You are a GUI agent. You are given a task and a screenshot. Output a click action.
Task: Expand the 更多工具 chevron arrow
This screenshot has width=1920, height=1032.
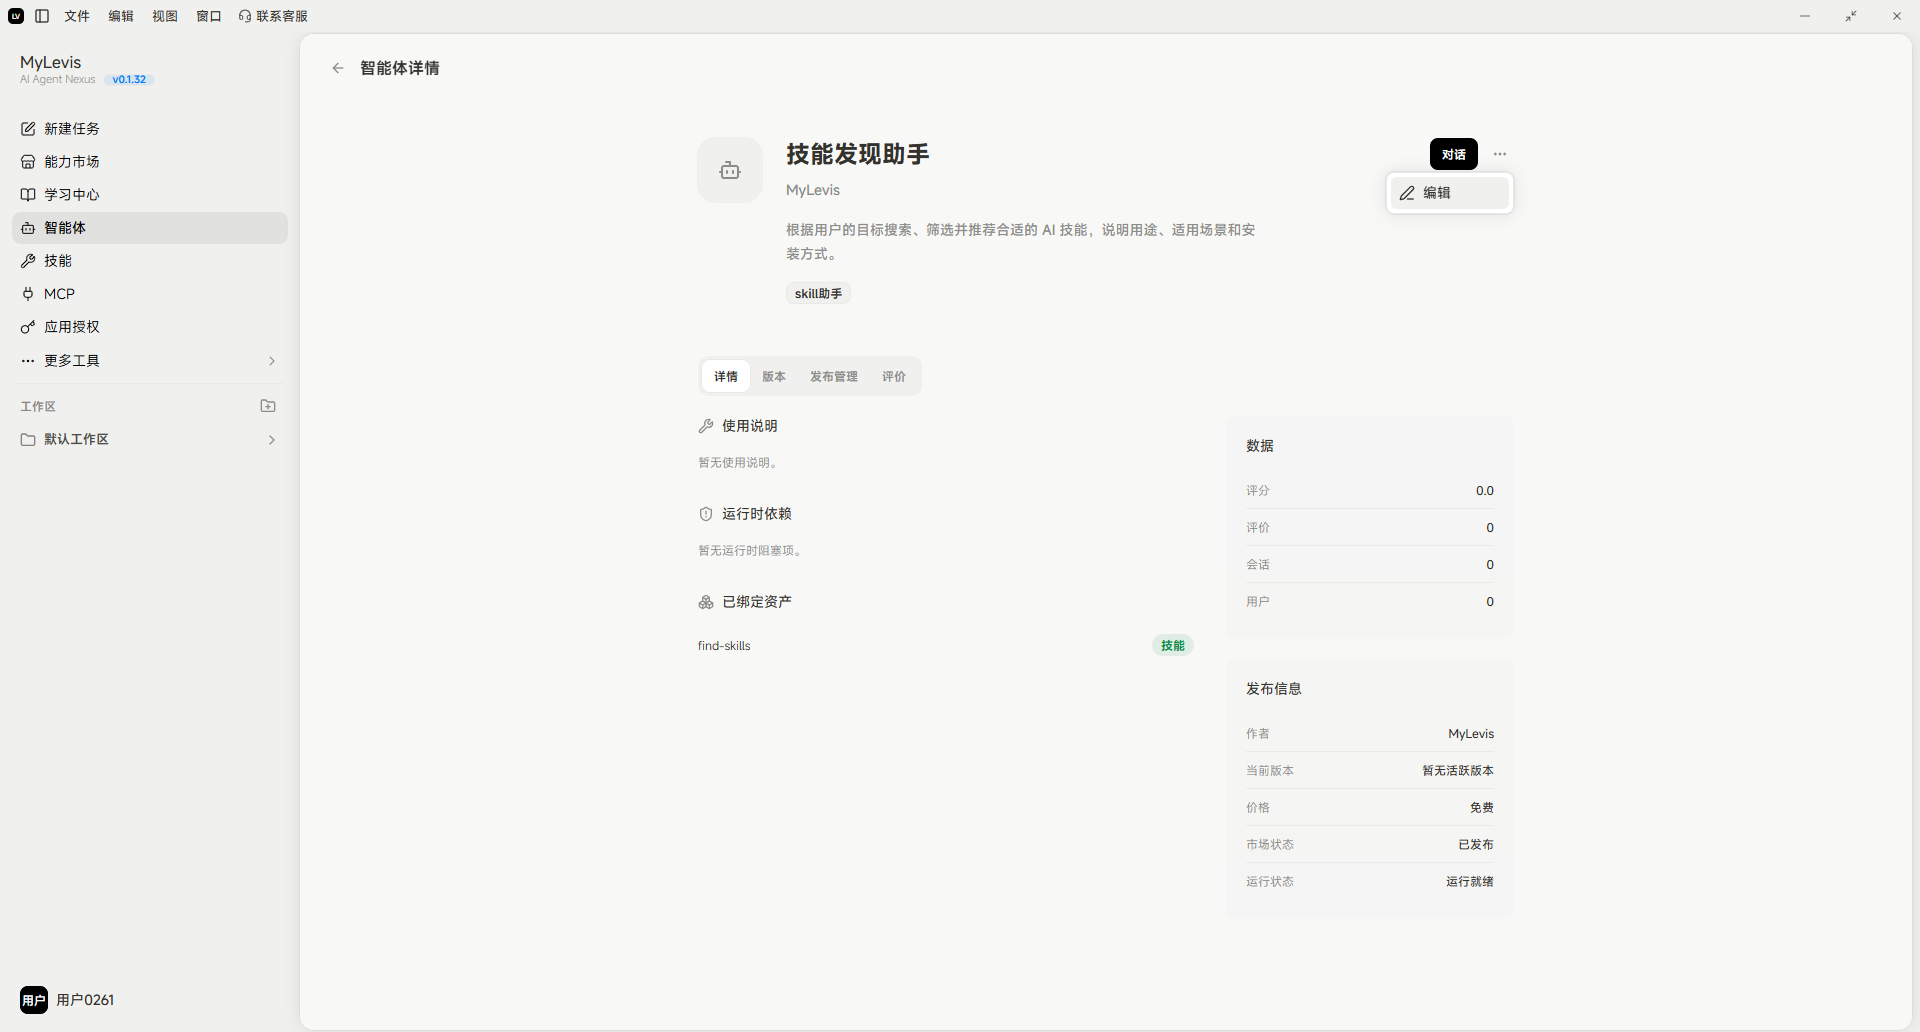click(x=272, y=361)
